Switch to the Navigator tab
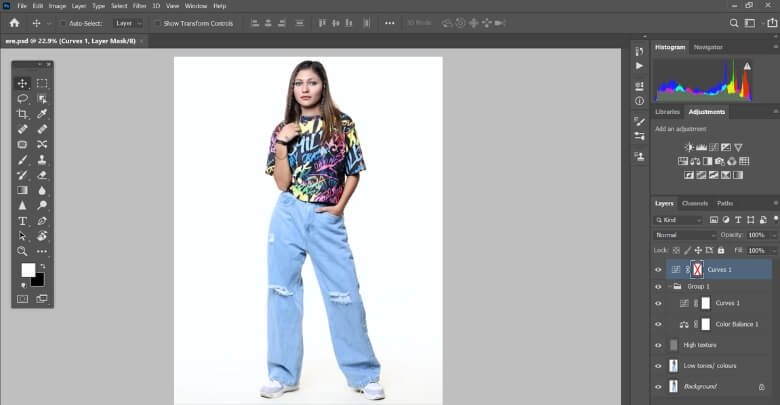Viewport: 780px width, 405px height. click(708, 47)
